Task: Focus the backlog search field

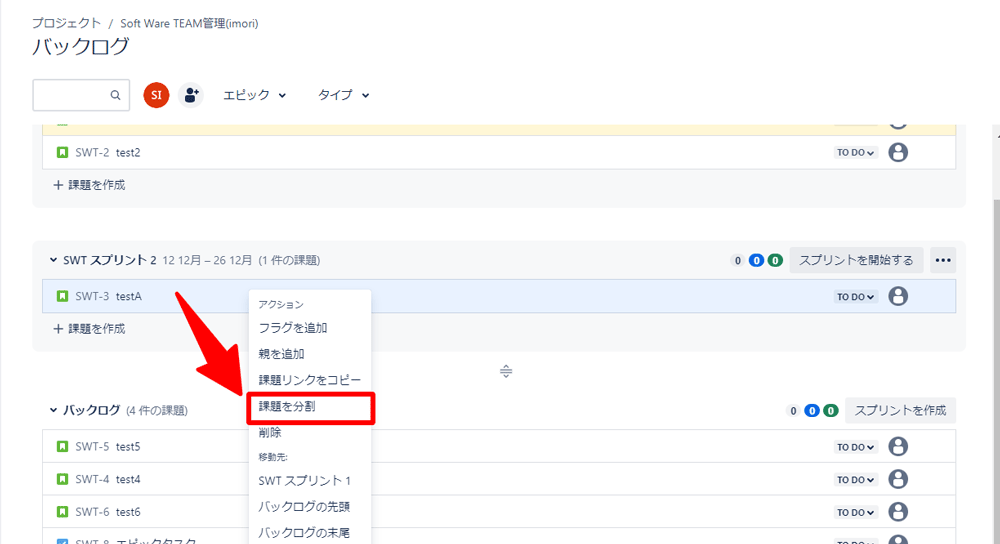Action: tap(81, 95)
